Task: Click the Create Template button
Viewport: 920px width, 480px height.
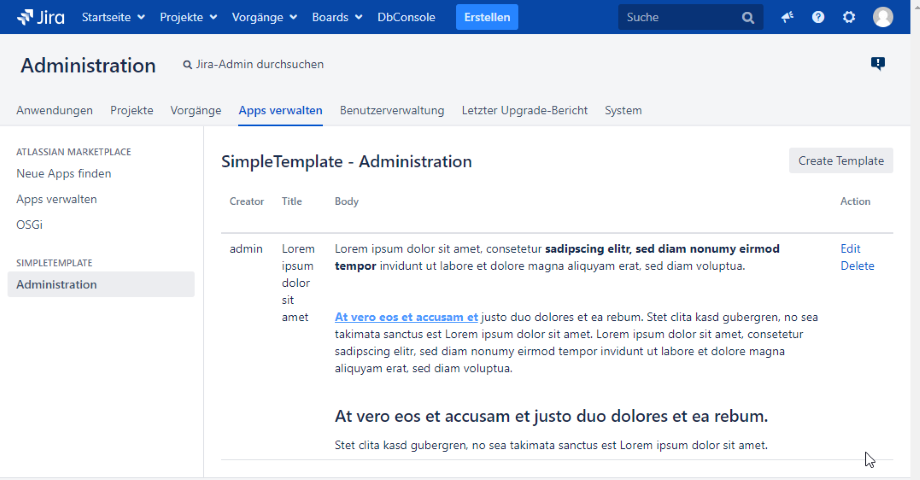Action: click(x=841, y=161)
